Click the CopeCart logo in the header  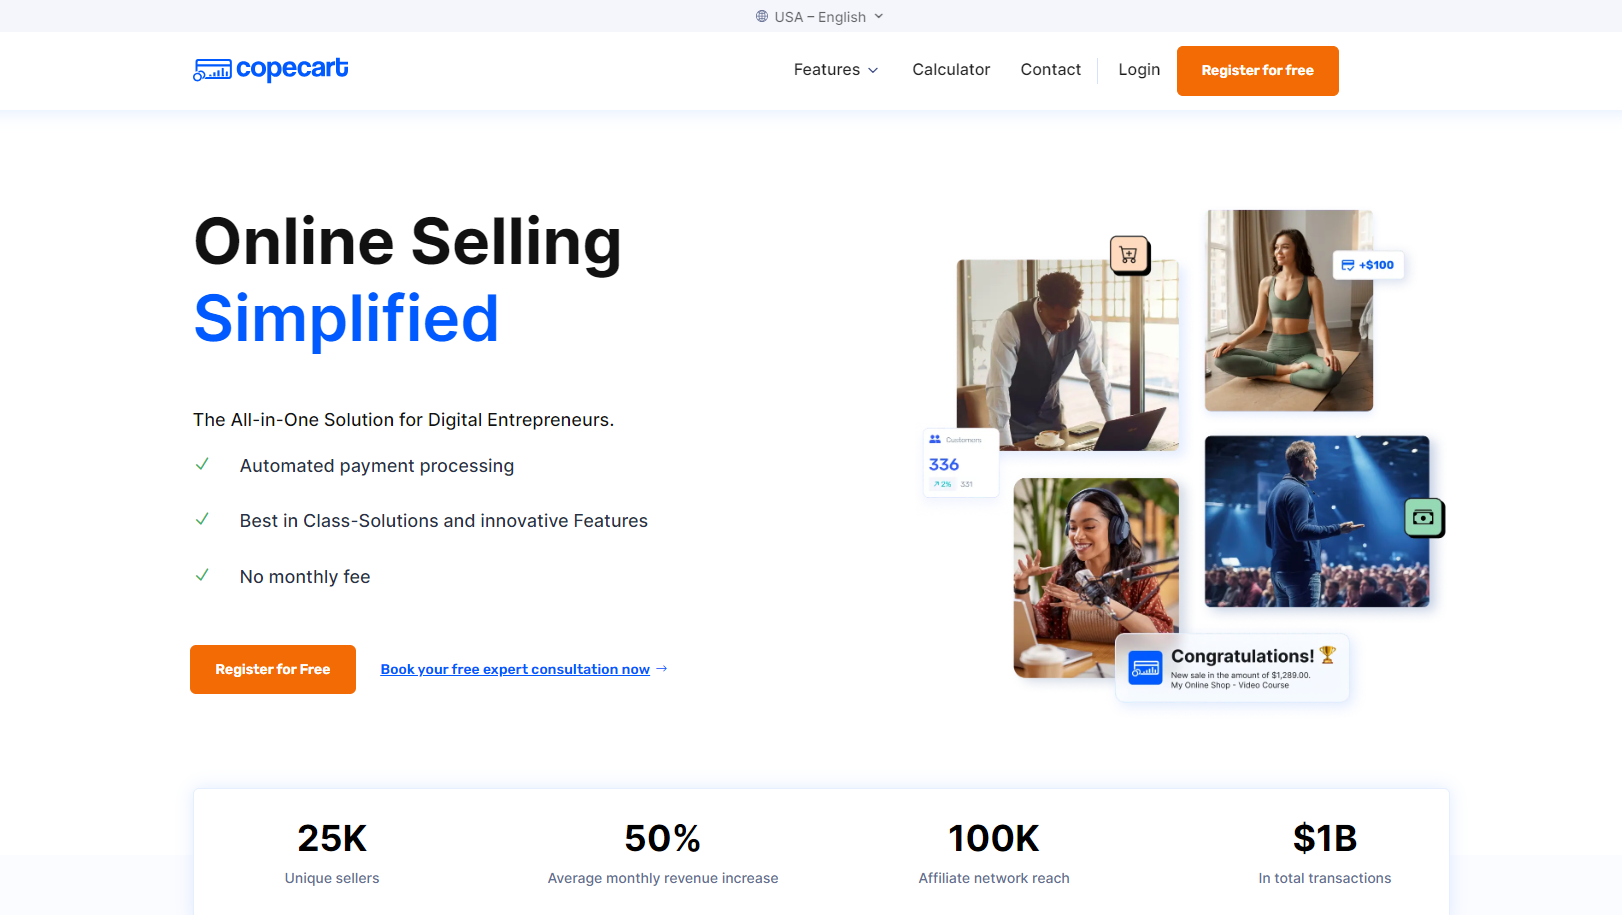pos(270,69)
